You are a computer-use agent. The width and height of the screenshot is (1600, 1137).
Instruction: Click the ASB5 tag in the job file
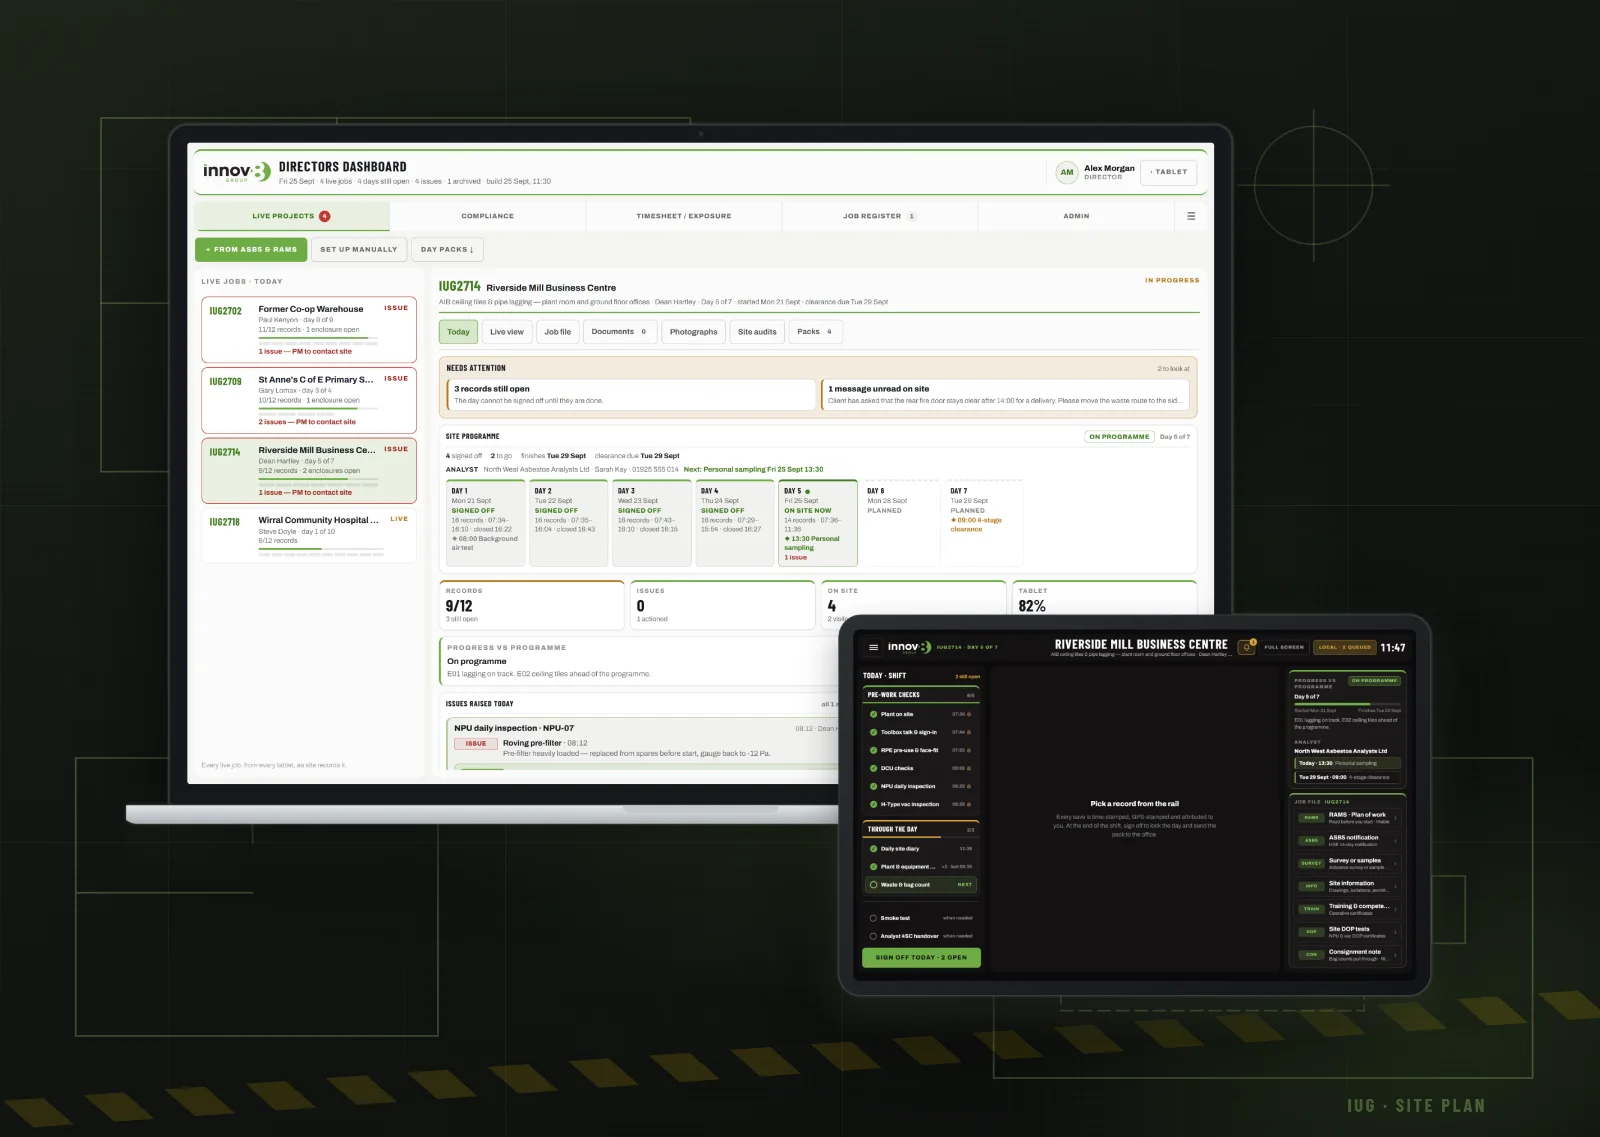tap(1311, 840)
